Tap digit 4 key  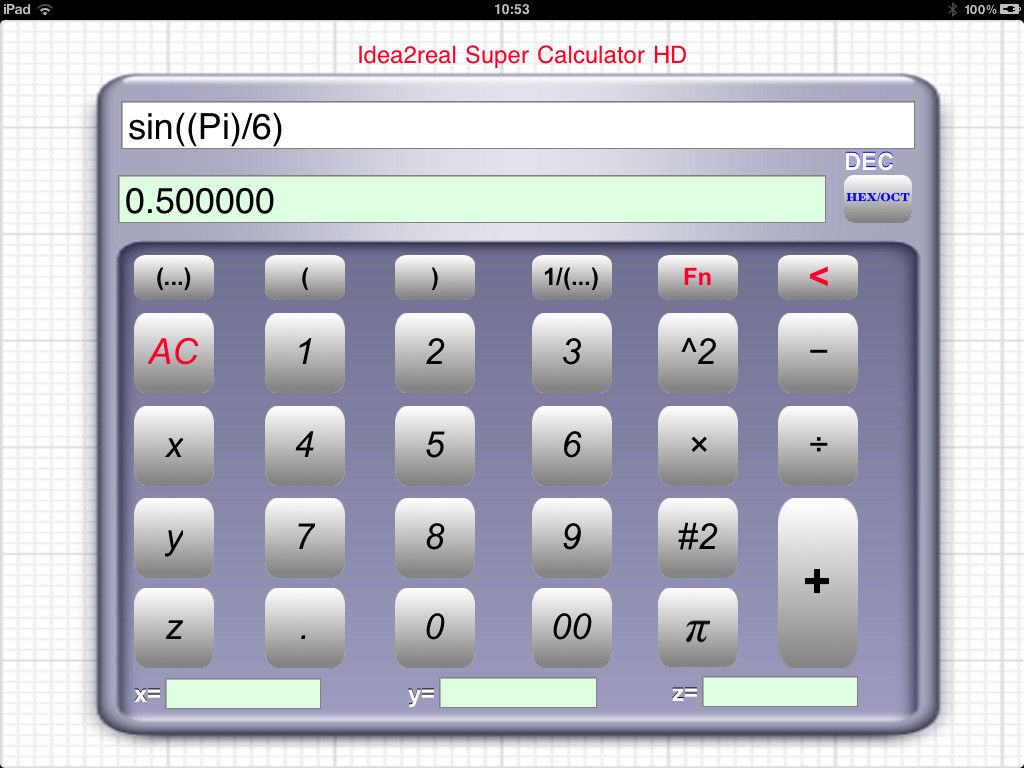[305, 445]
